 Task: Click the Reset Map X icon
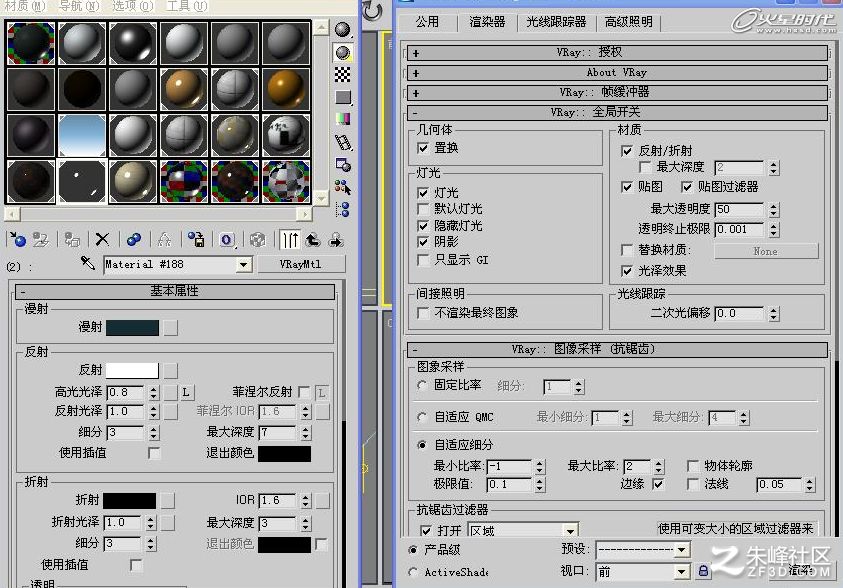[102, 239]
